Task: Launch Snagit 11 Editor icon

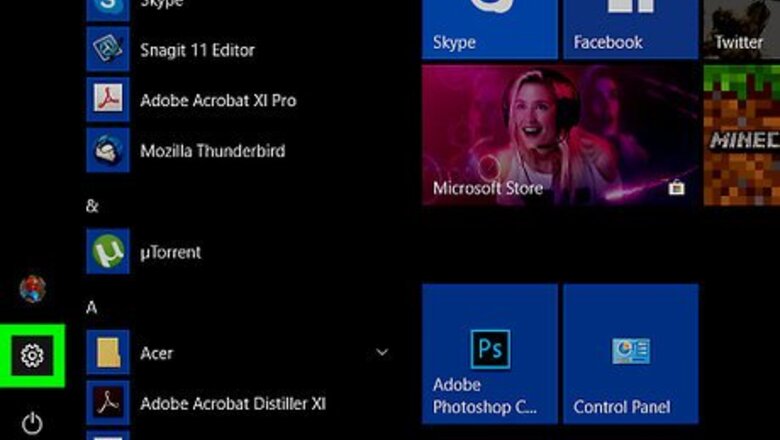Action: point(108,49)
